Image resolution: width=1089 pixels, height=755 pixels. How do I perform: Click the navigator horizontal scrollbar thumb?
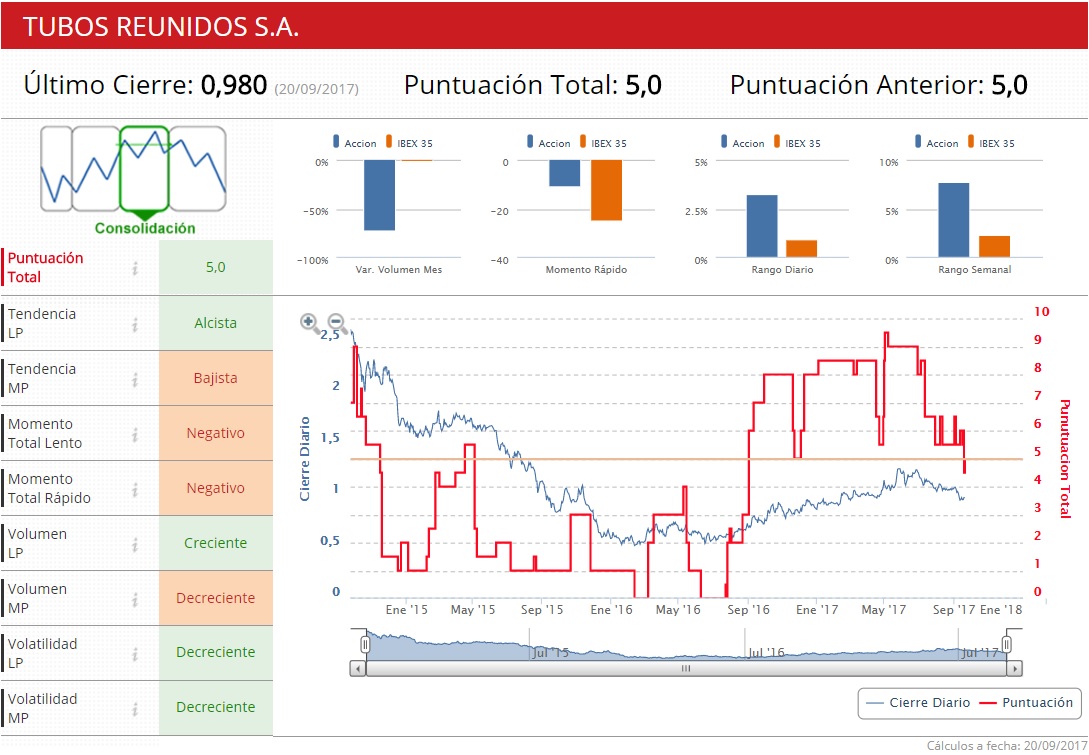pos(685,669)
